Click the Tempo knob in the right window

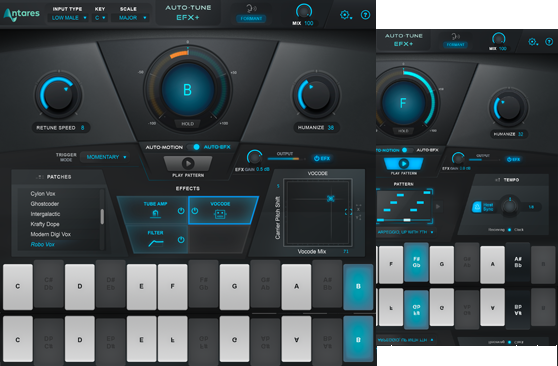[510, 206]
